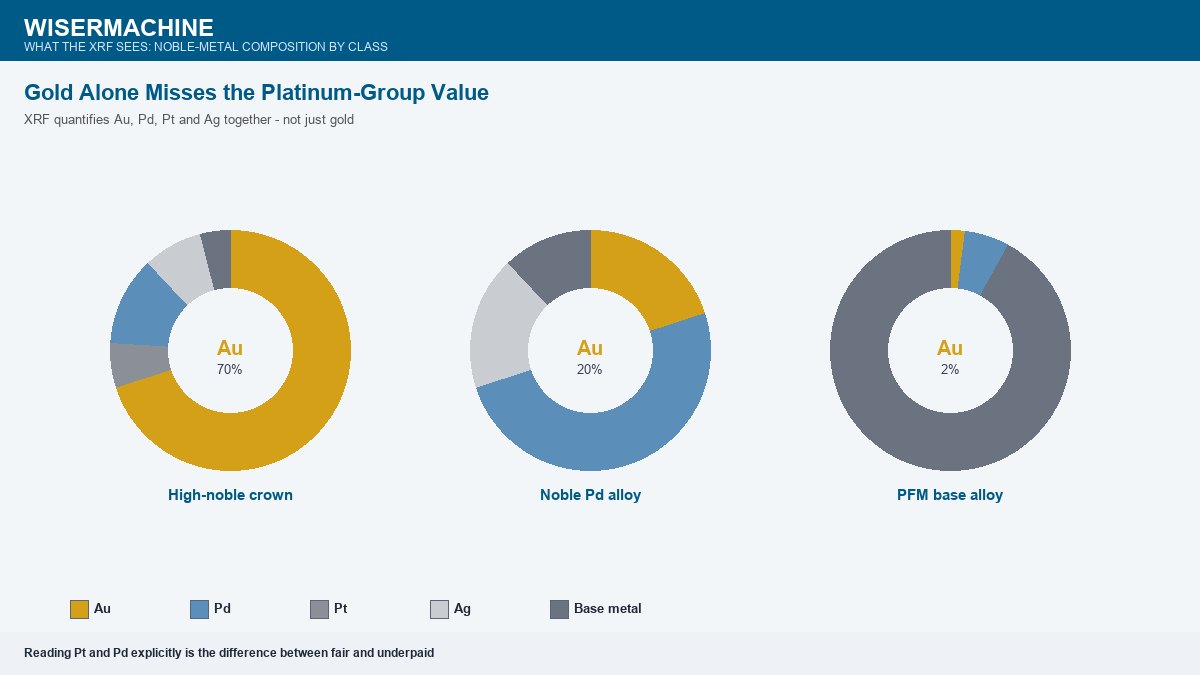Click the 'PFM base alloy' chart label
This screenshot has height=675, width=1200.
(950, 495)
